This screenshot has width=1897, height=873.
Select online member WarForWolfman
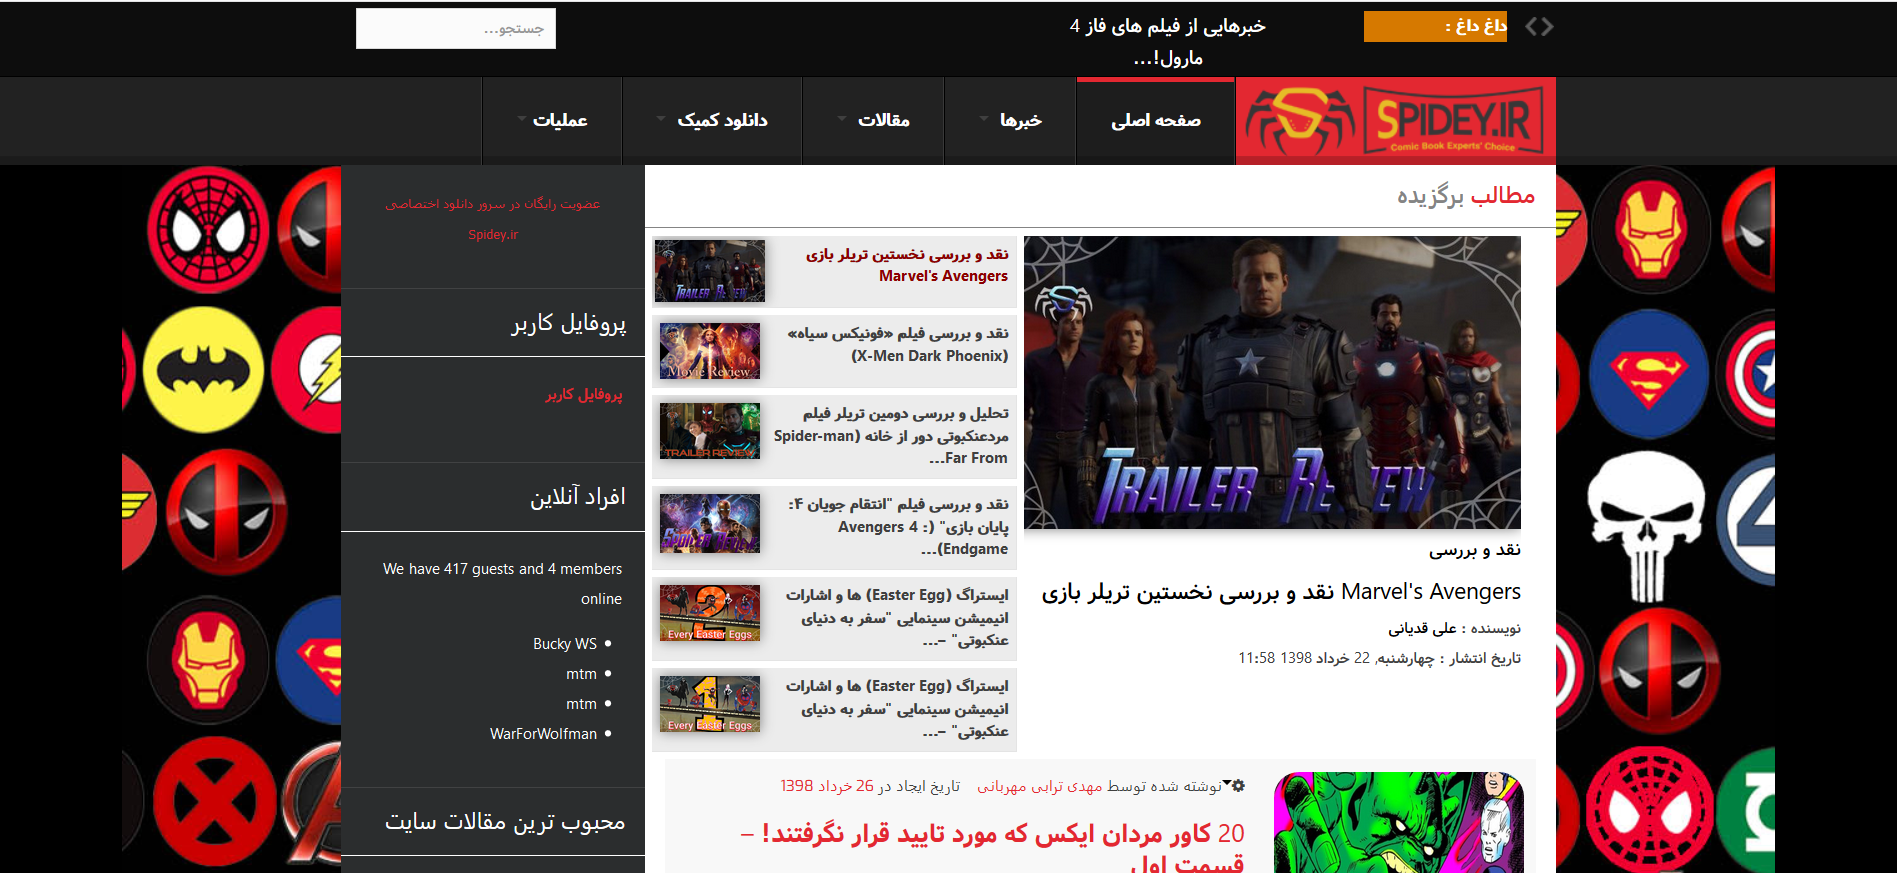click(543, 734)
